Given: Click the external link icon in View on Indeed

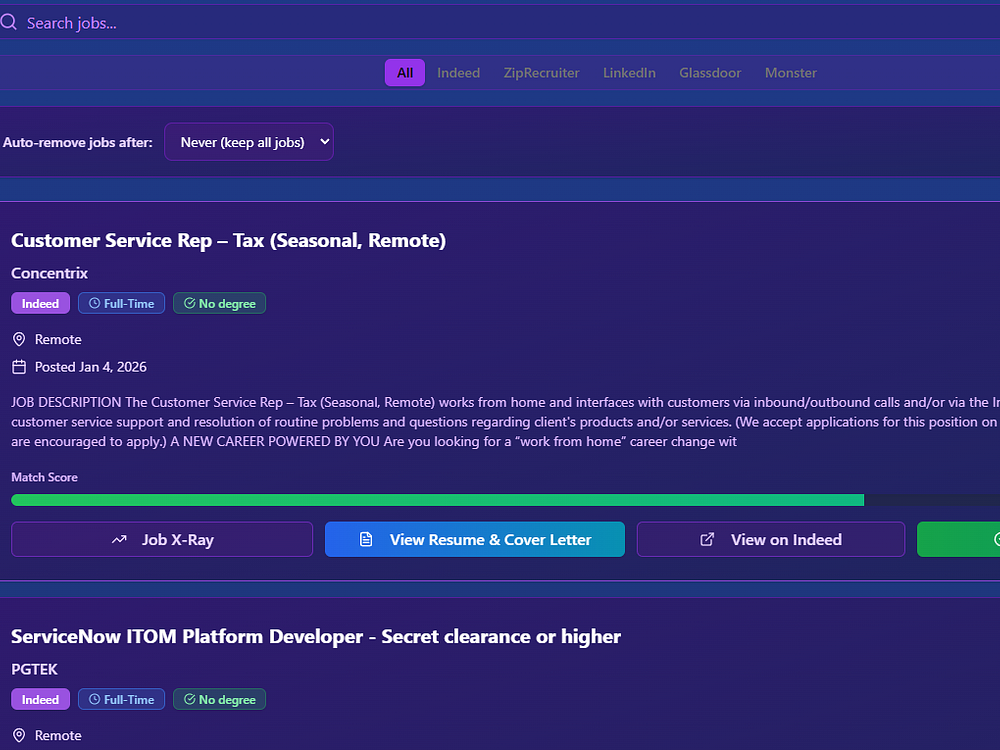Looking at the screenshot, I should click(707, 540).
